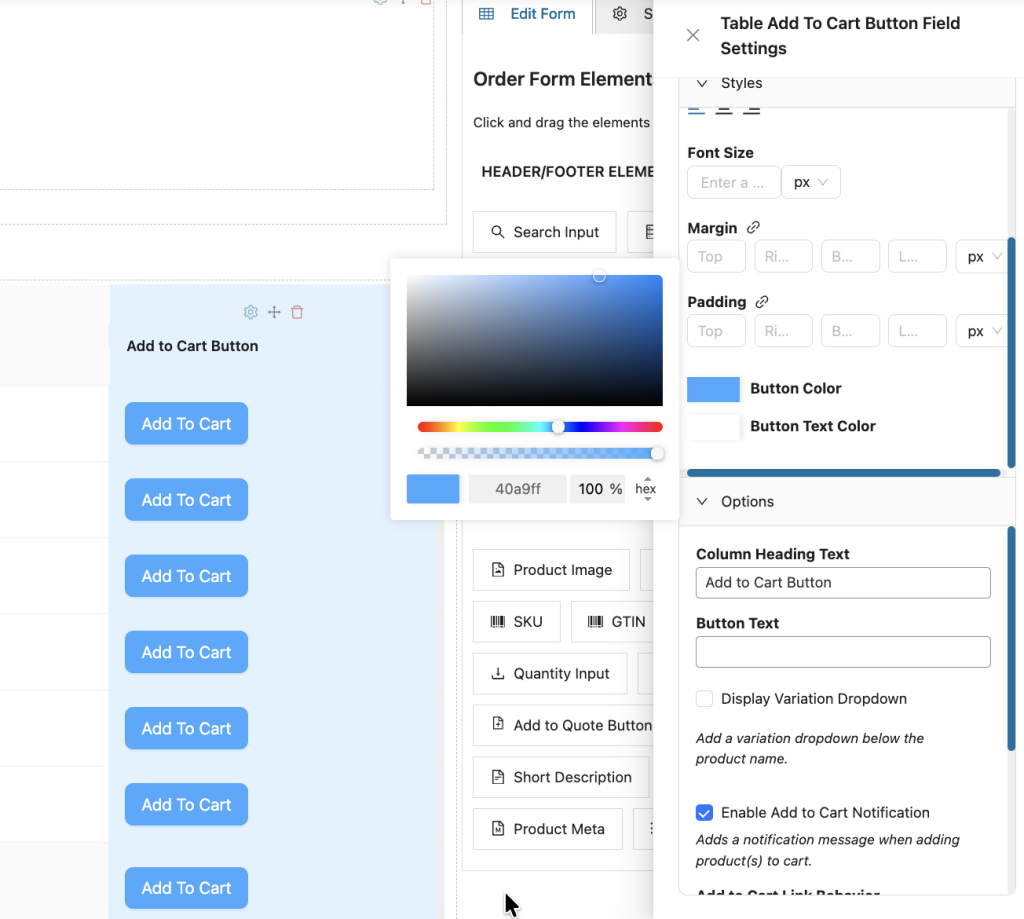Screen dimensions: 1024x919
Task: Select right text alignment icon
Action: 751,111
